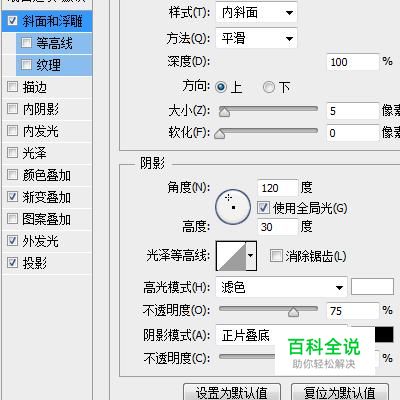Tick the 图案叠加 checkbox
This screenshot has height=400, width=400.
[x=12, y=219]
